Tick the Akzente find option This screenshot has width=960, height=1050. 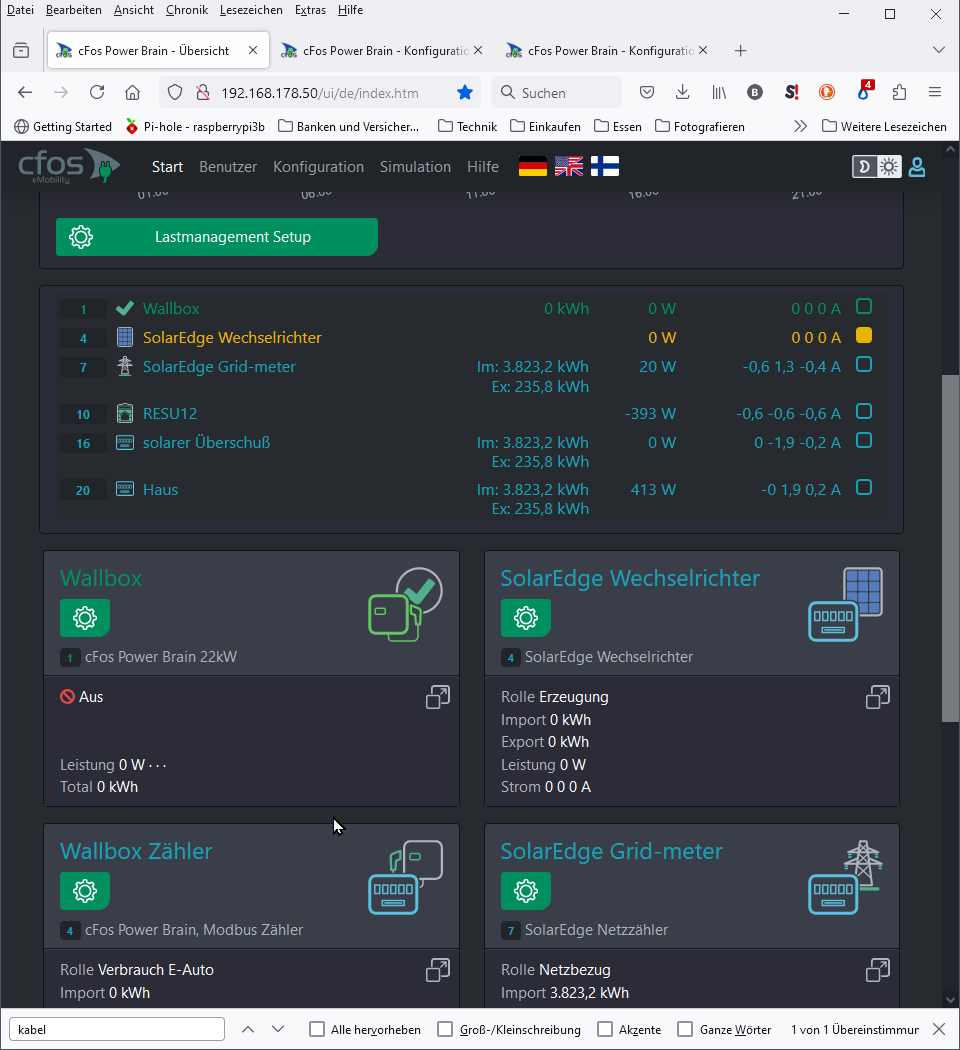point(605,1029)
